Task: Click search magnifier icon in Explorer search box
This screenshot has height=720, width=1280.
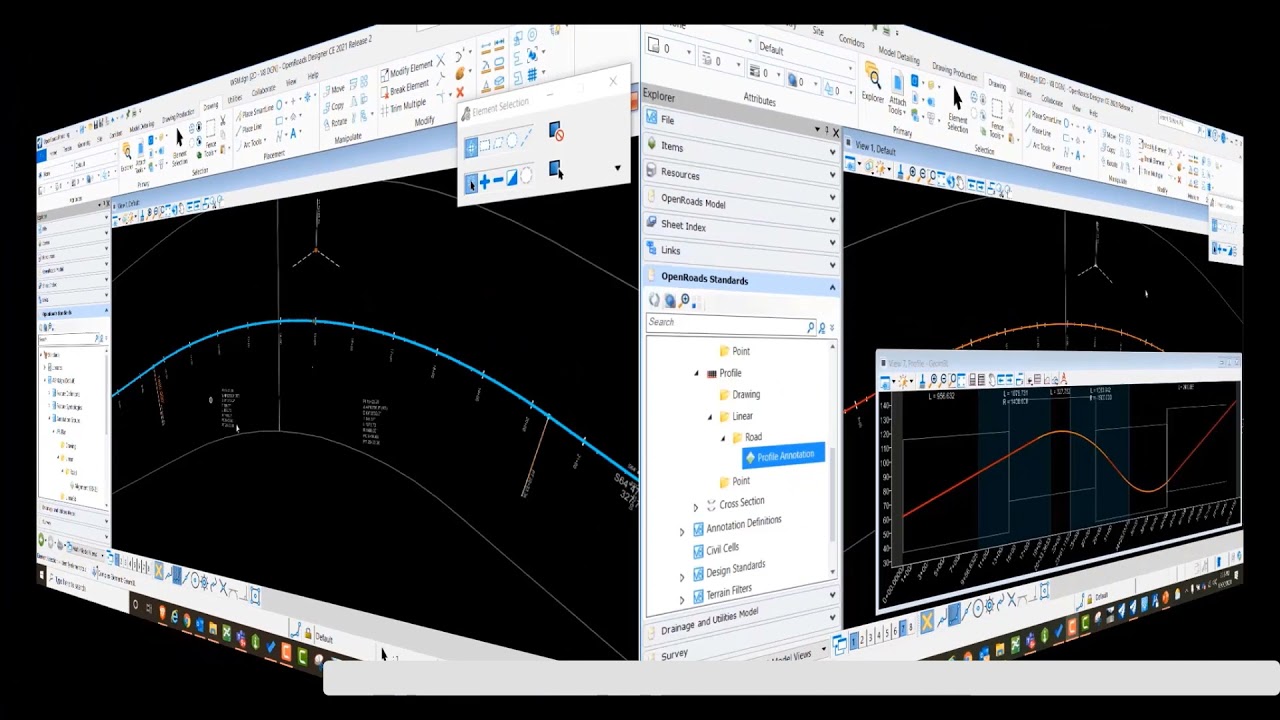Action: [x=810, y=326]
